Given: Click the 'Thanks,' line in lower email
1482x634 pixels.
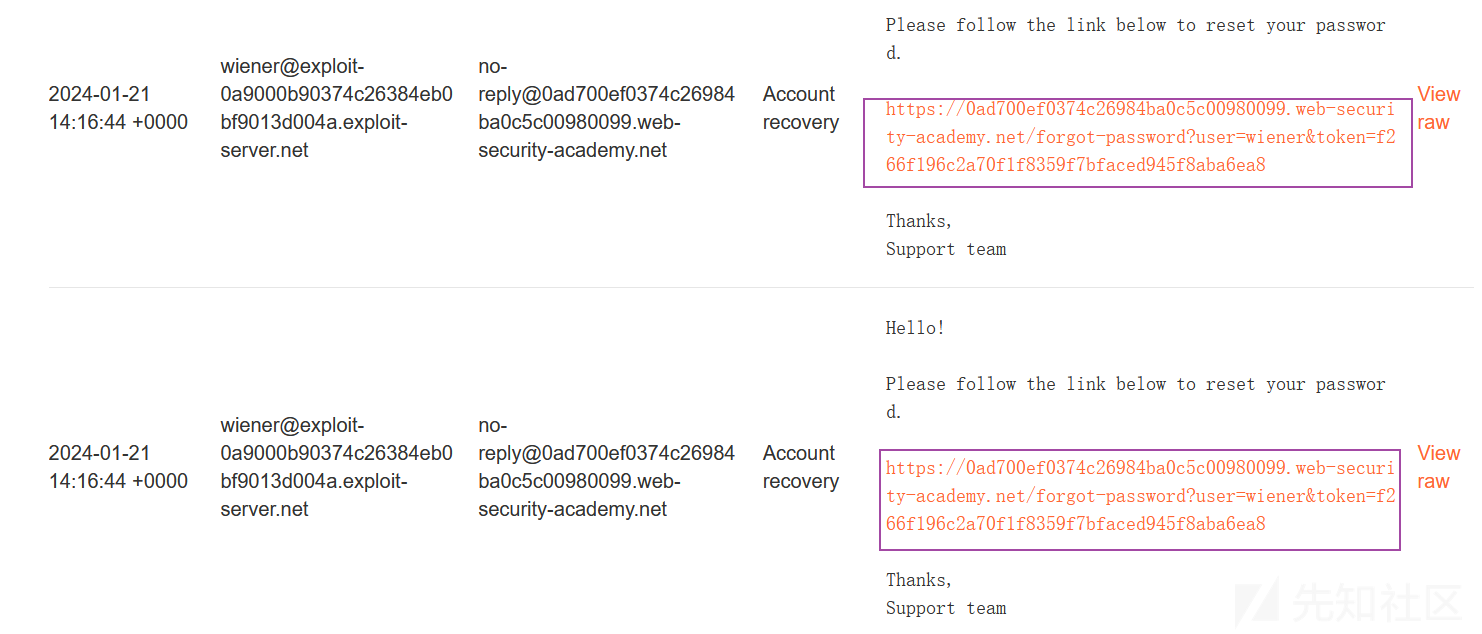Looking at the screenshot, I should [919, 580].
